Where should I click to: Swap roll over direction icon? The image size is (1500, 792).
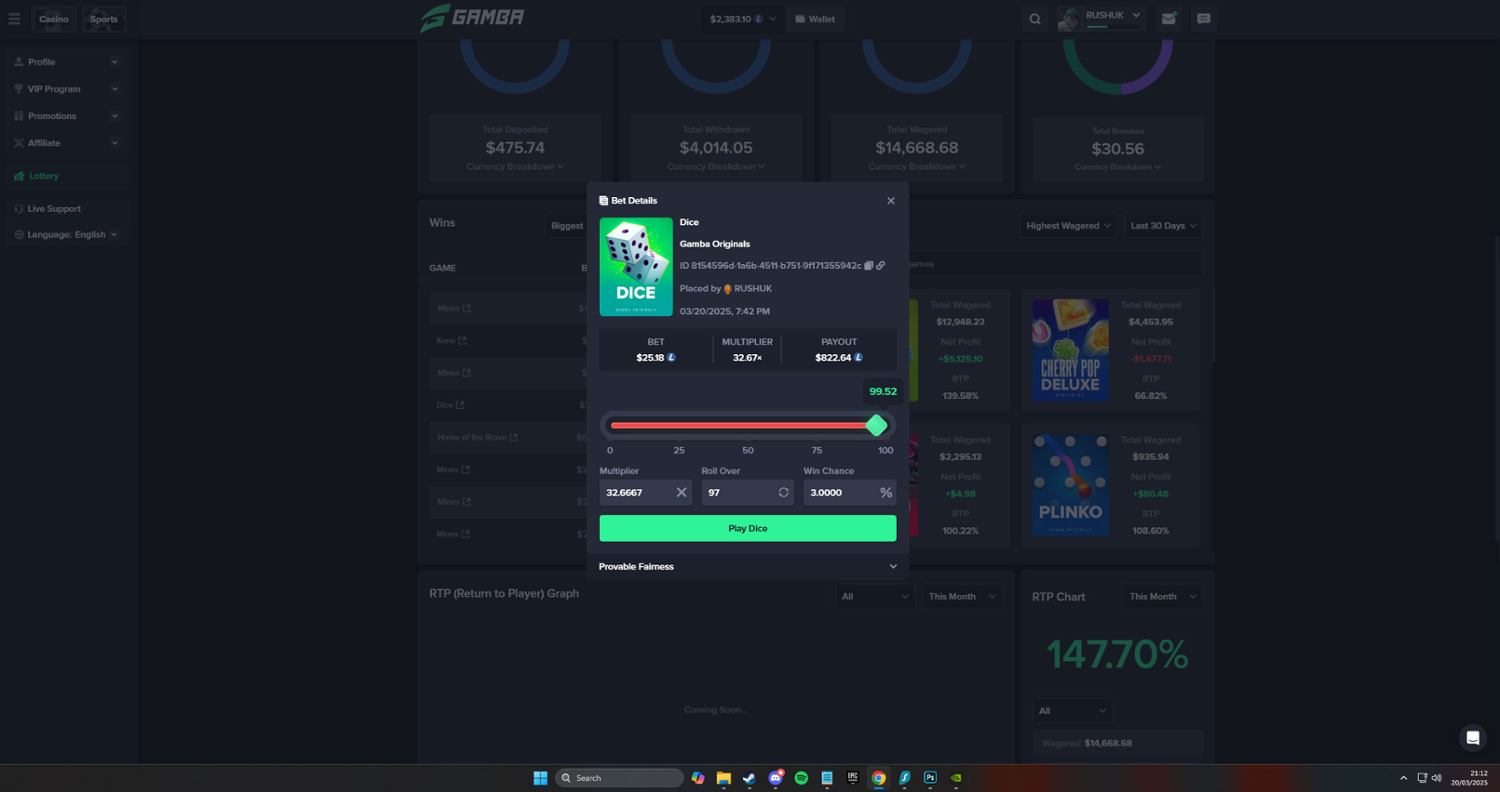[x=783, y=492]
